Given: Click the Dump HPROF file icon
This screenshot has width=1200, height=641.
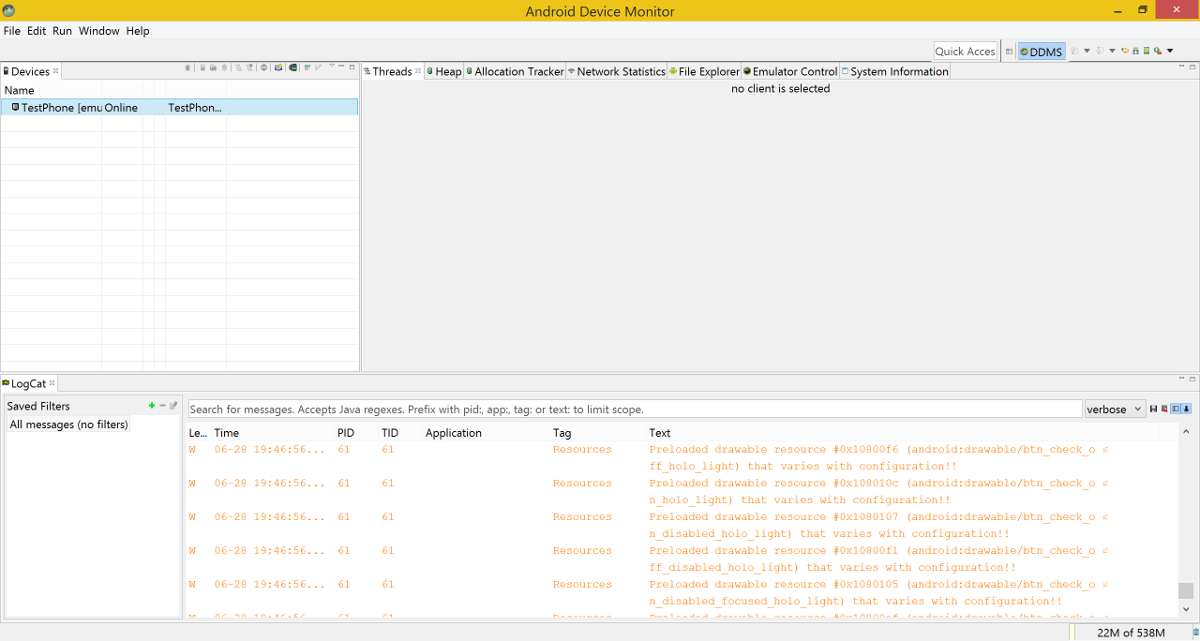Looking at the screenshot, I should 213,68.
